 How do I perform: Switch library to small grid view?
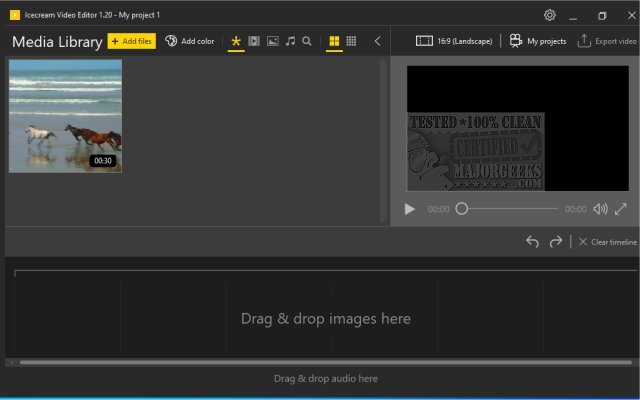pos(351,41)
